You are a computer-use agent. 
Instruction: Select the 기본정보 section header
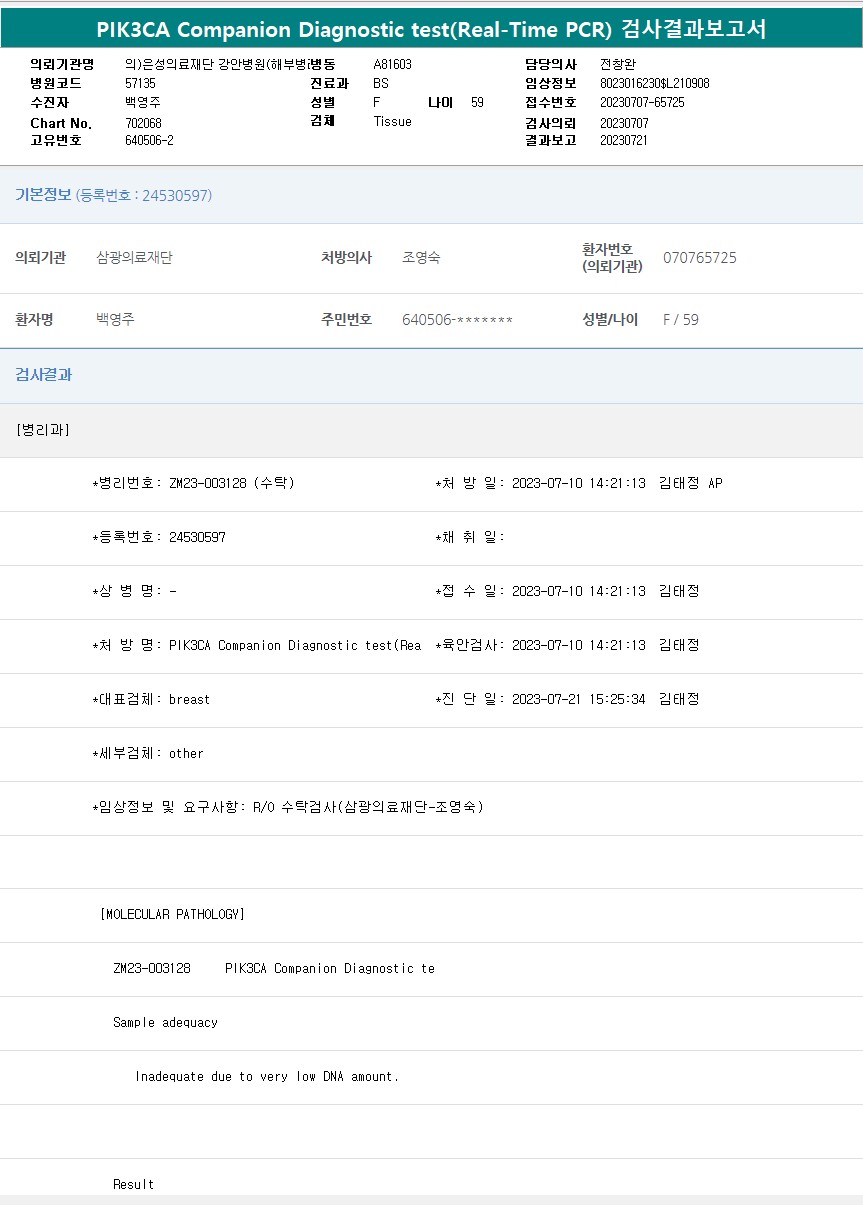click(43, 195)
